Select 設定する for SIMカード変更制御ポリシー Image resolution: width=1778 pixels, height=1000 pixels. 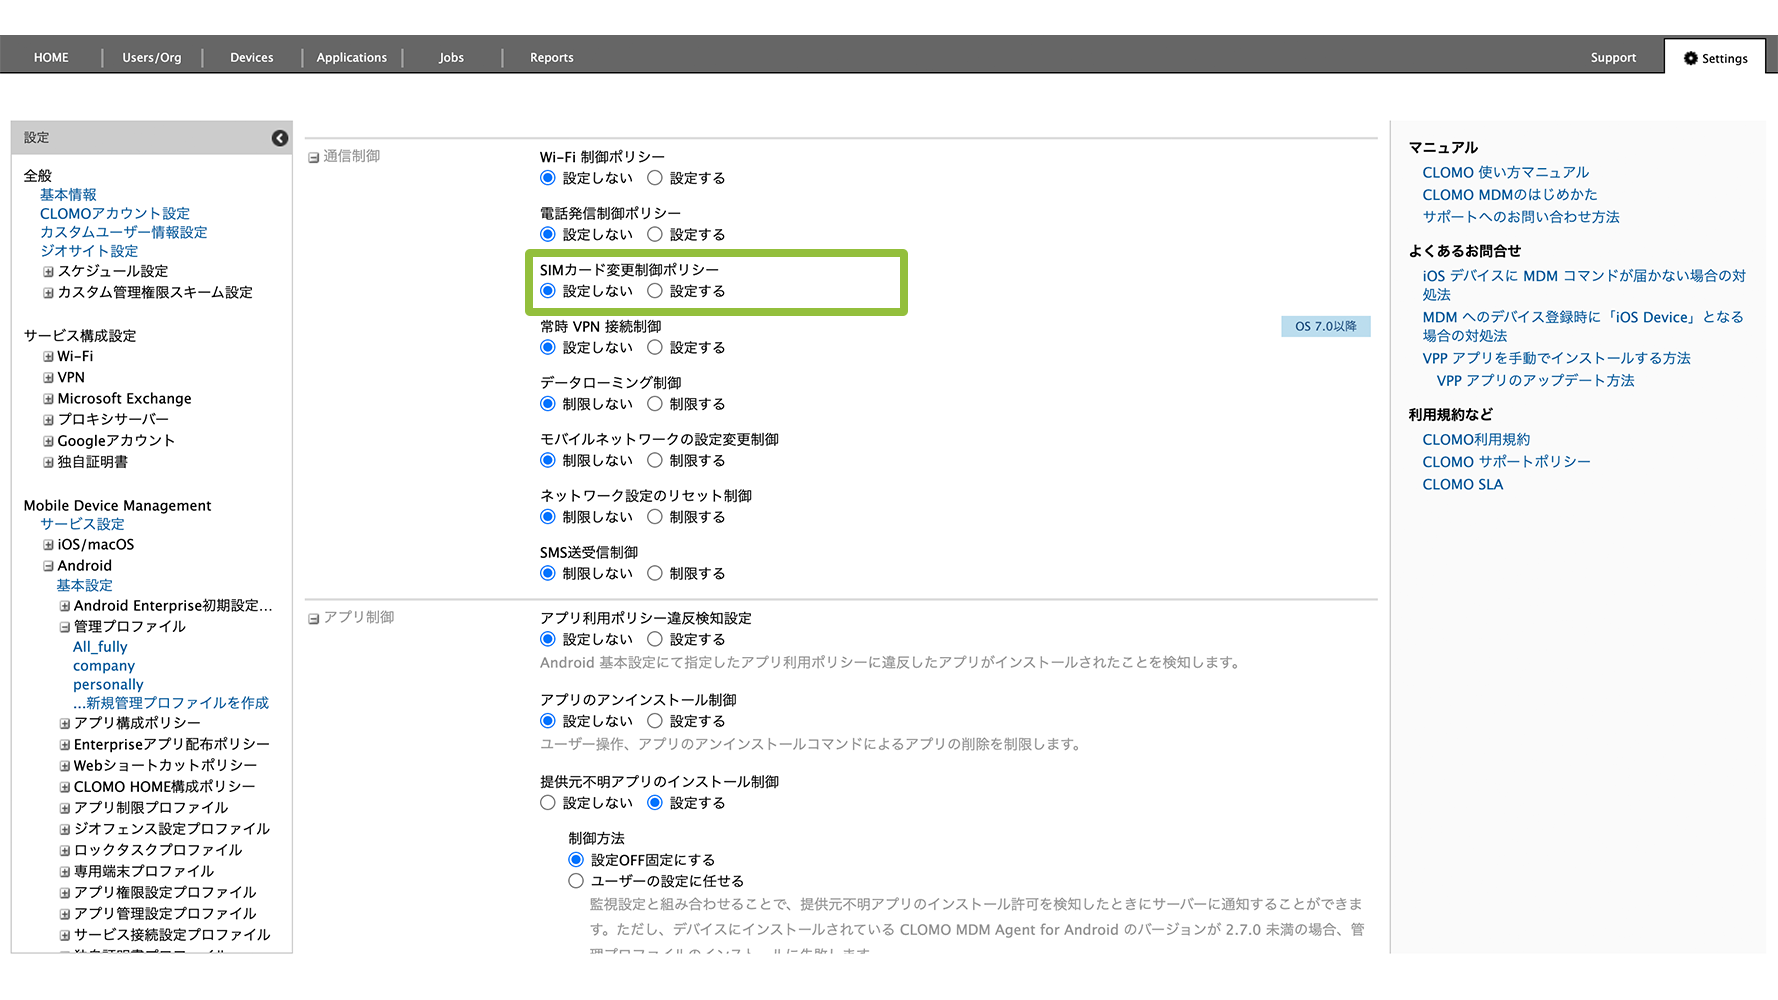pyautogui.click(x=655, y=291)
